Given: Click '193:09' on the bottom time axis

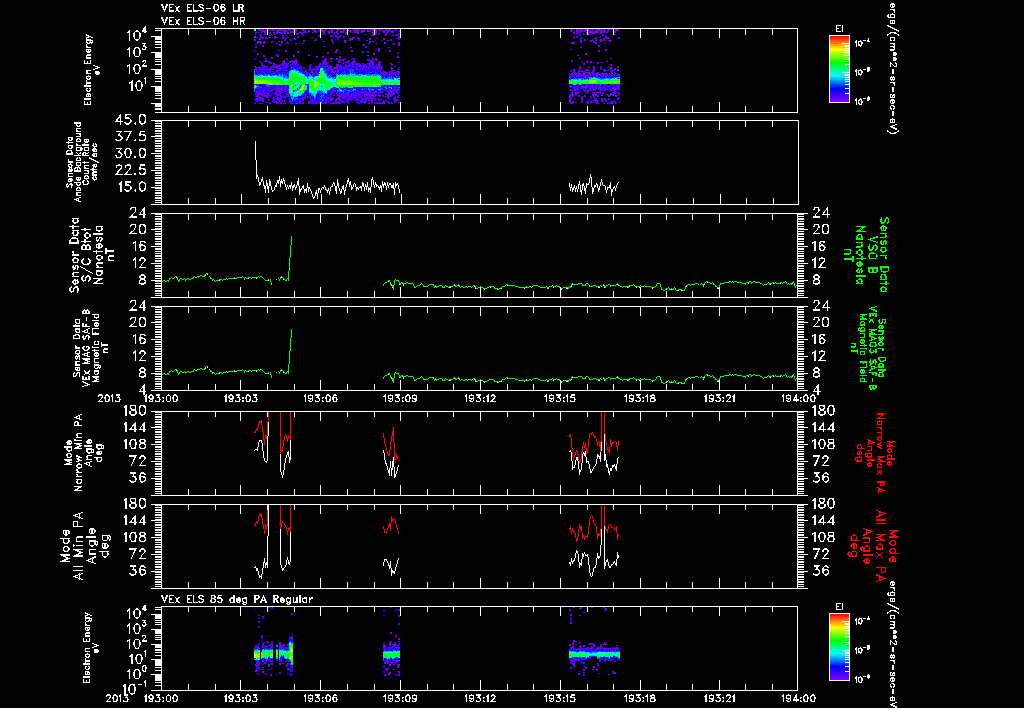Looking at the screenshot, I should click(400, 698).
